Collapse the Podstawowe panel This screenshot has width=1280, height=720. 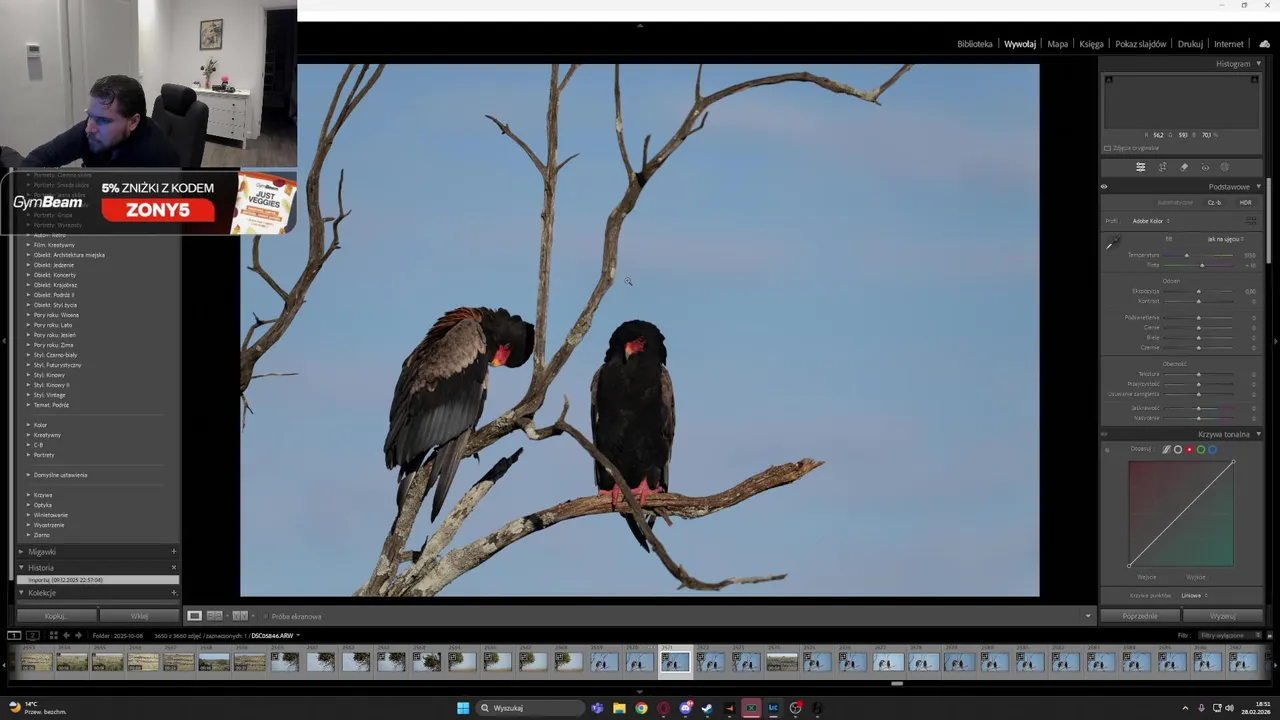point(1258,187)
